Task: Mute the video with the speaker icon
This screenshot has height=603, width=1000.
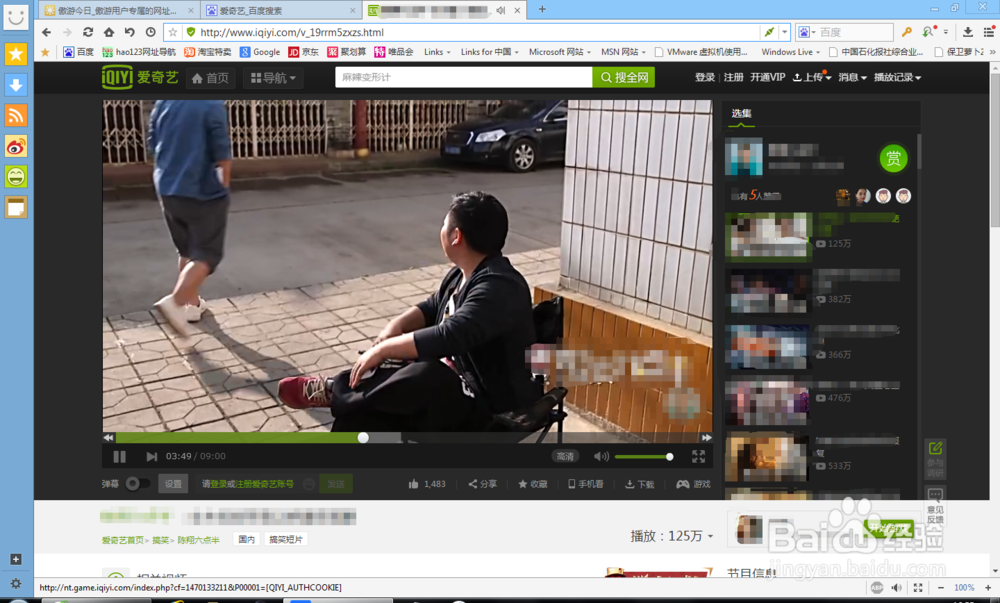Action: point(601,456)
